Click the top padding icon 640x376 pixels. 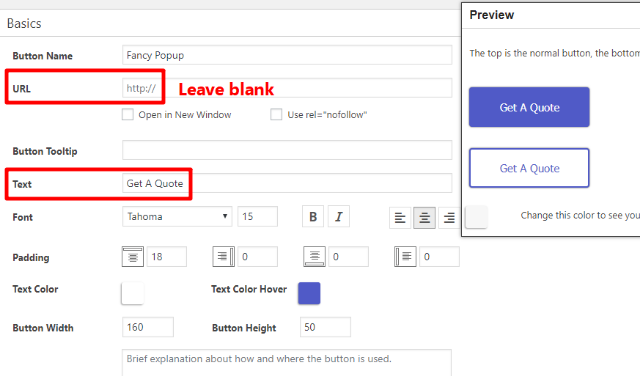click(133, 257)
